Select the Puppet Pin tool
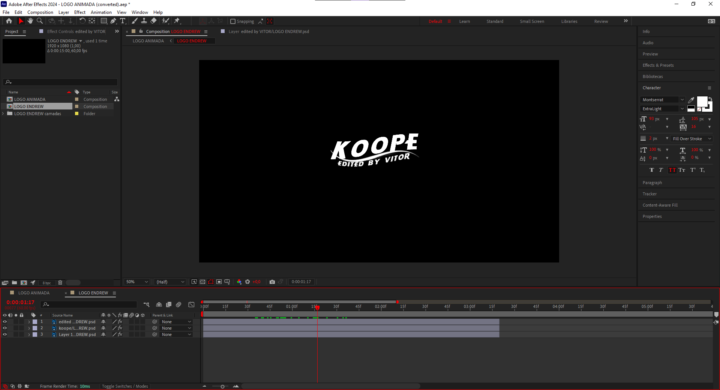This screenshot has height=390, width=720. (x=177, y=21)
